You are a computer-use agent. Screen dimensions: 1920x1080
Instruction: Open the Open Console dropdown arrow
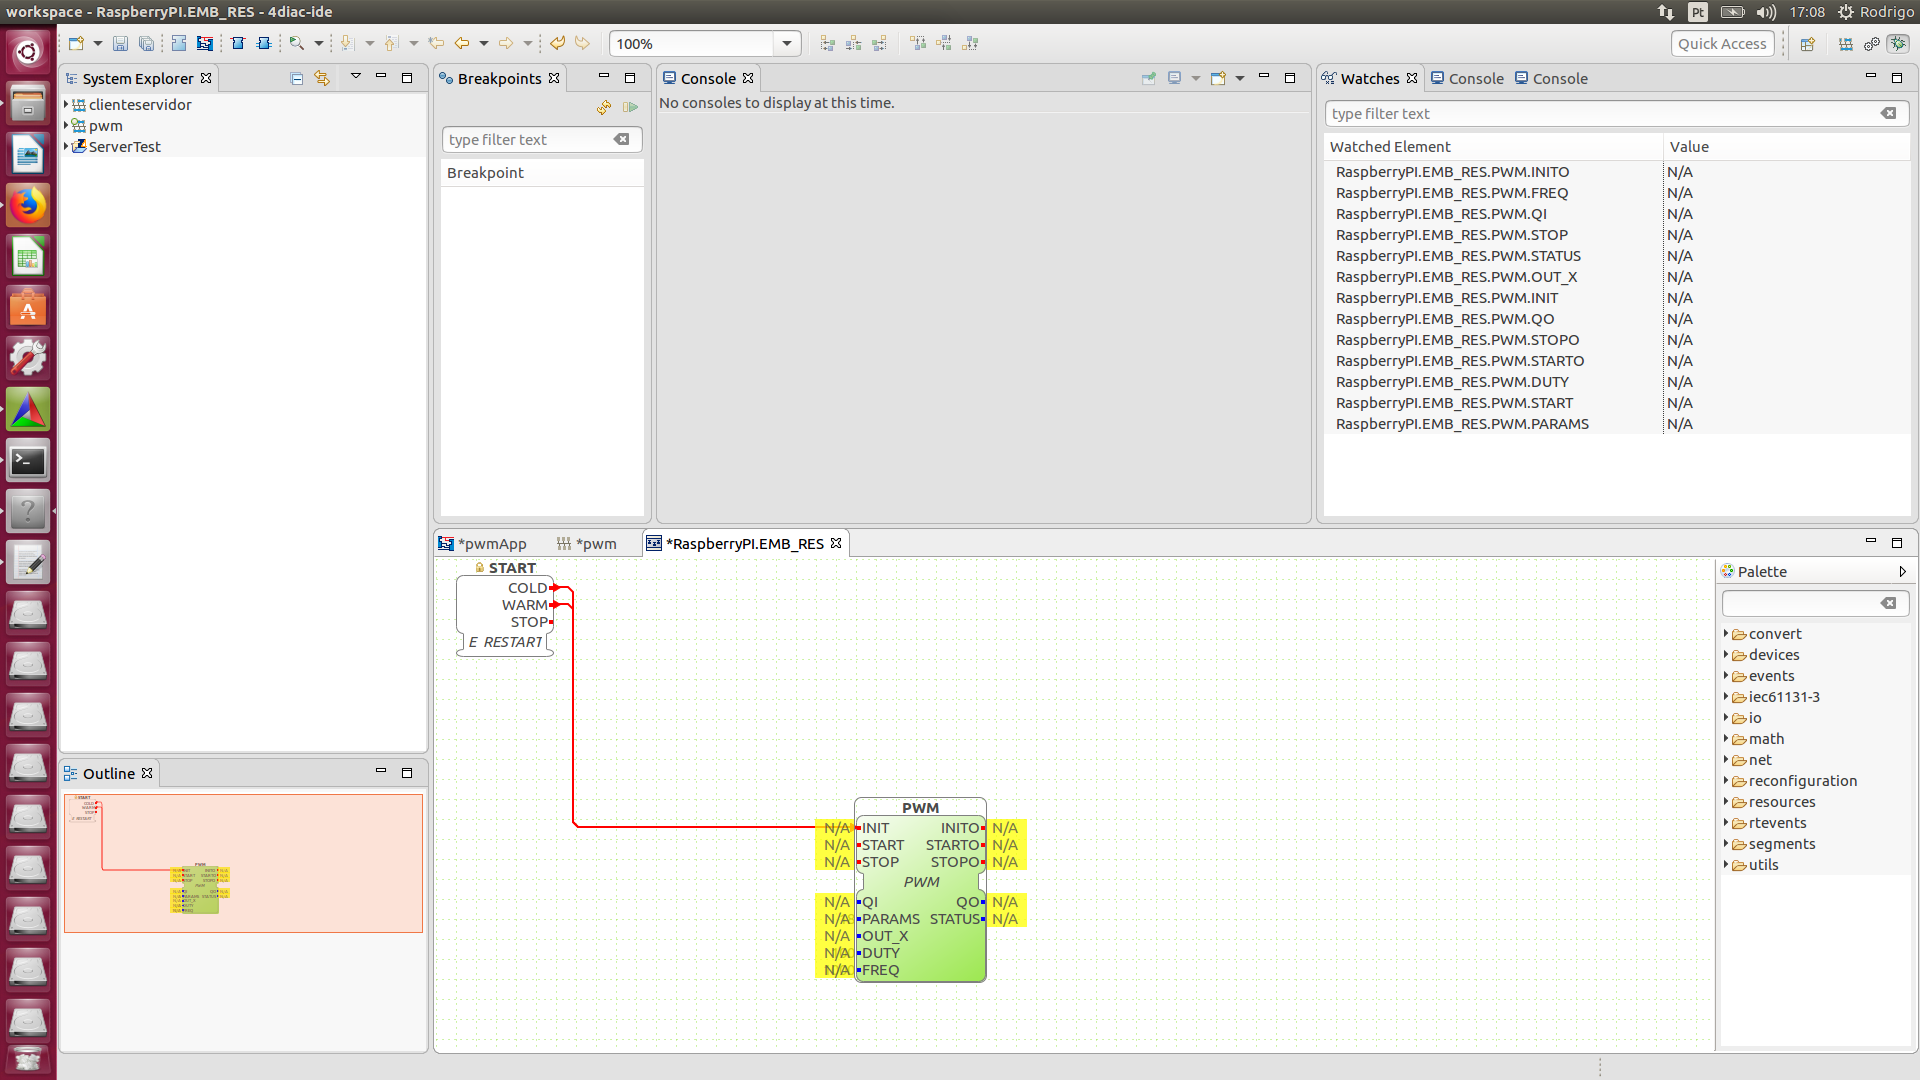[1240, 78]
